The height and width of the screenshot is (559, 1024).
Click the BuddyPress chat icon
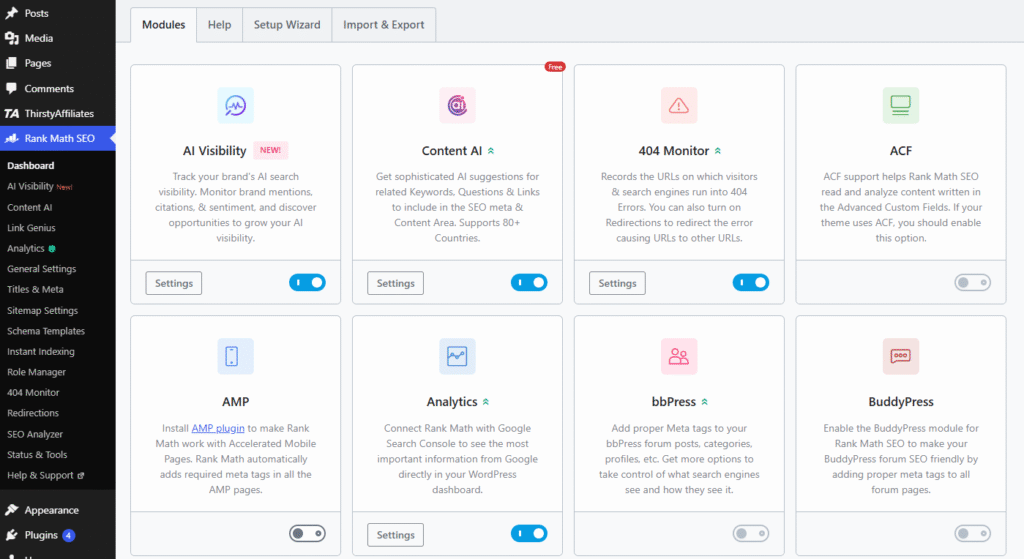[x=901, y=357]
